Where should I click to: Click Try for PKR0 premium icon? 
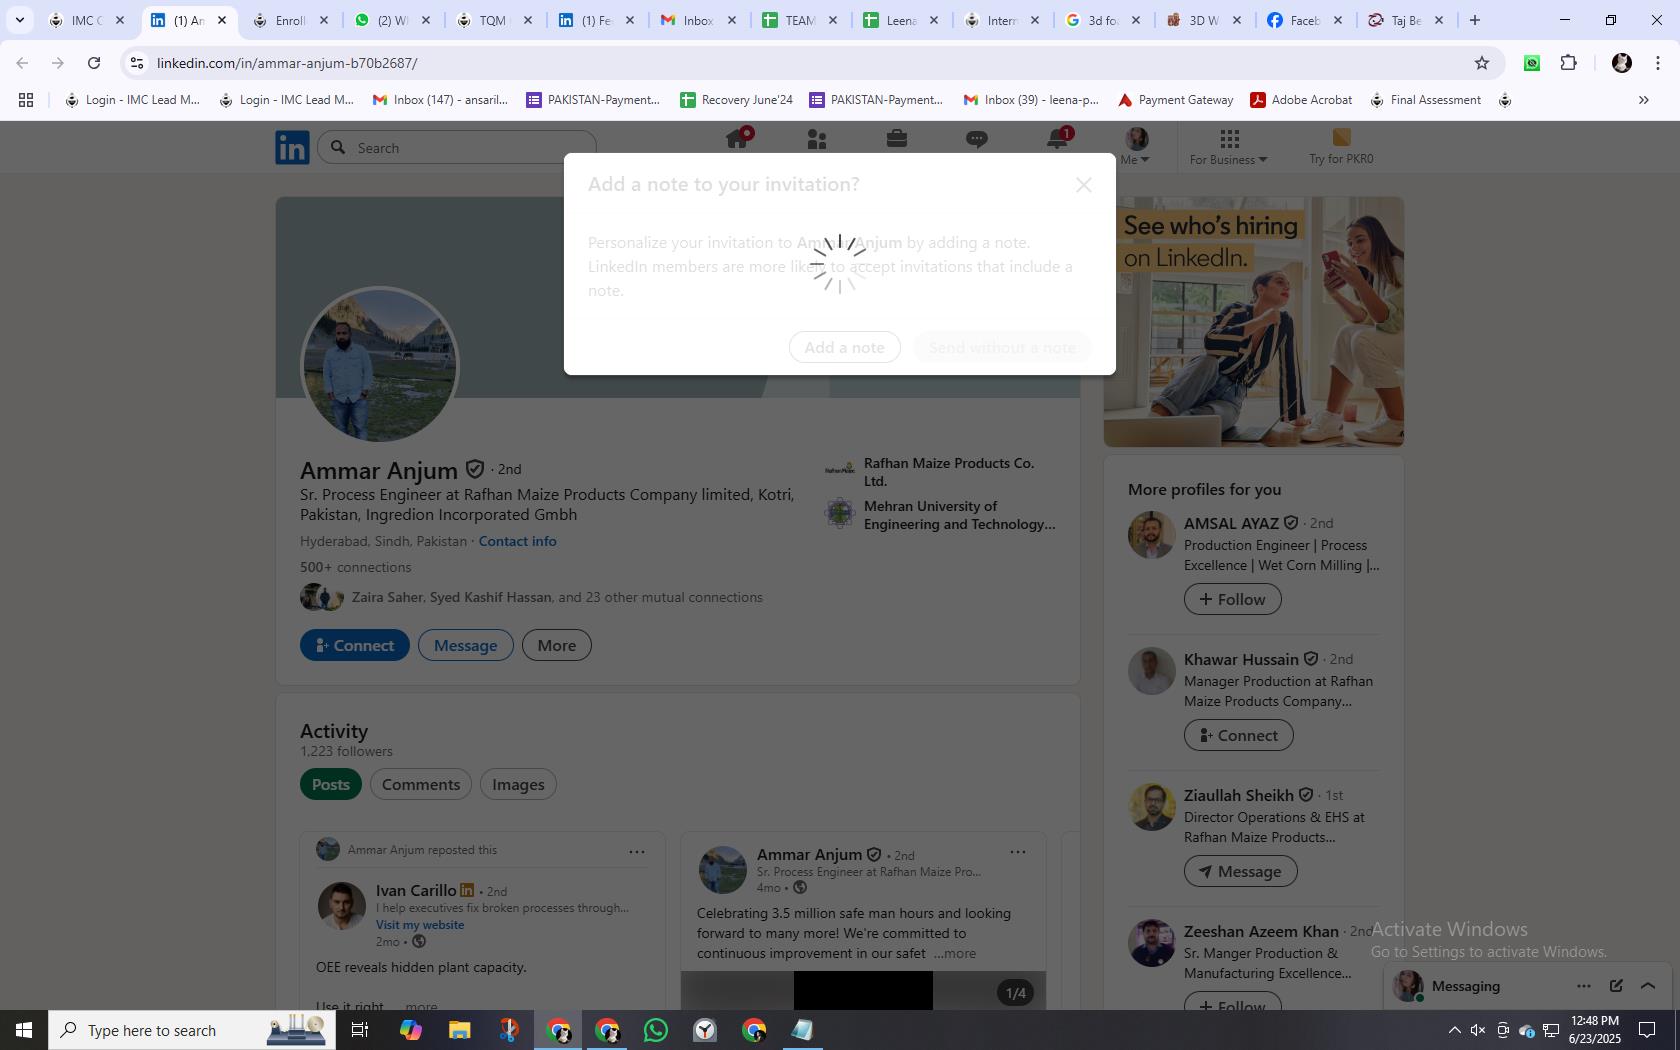[x=1341, y=147]
